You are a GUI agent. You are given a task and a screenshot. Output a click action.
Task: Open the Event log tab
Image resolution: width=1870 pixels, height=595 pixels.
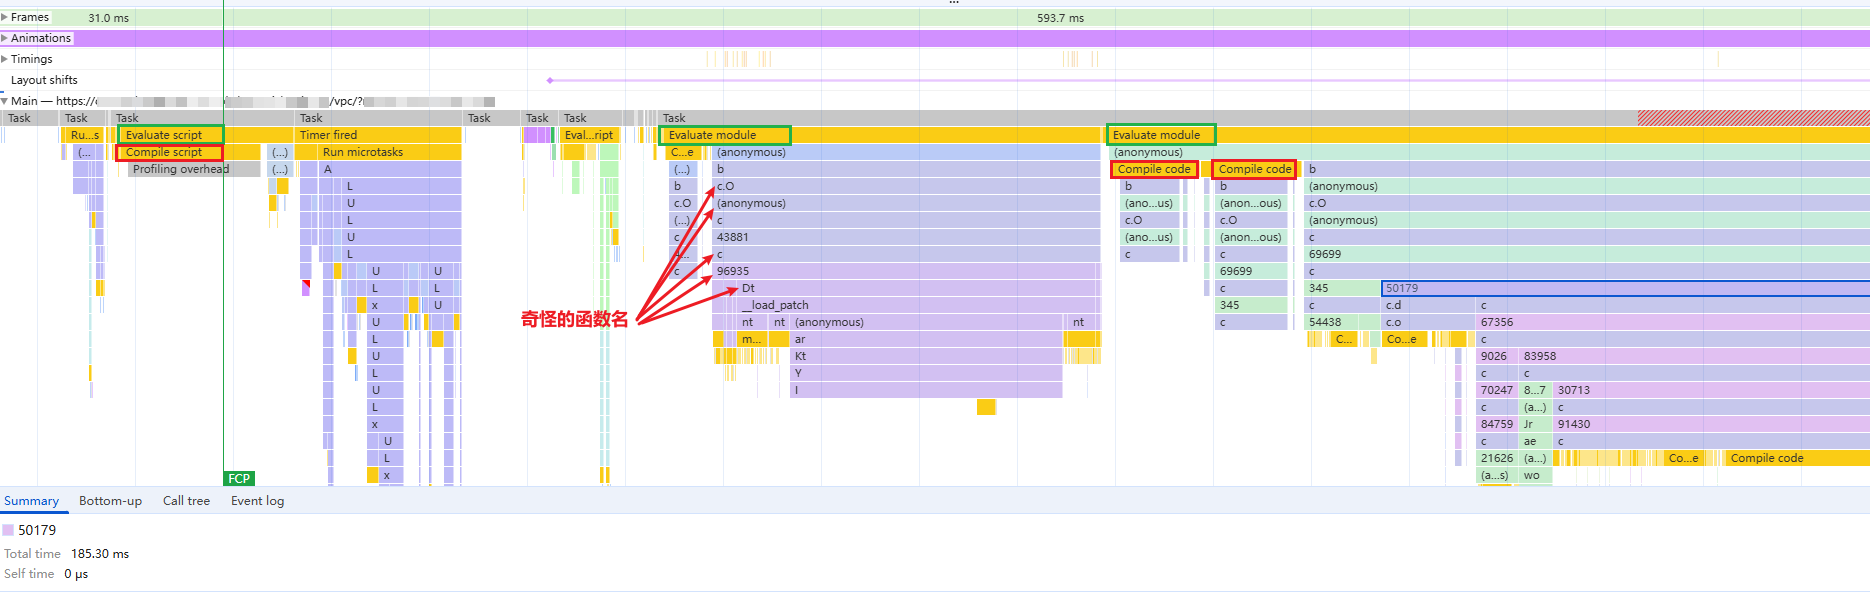(x=257, y=501)
